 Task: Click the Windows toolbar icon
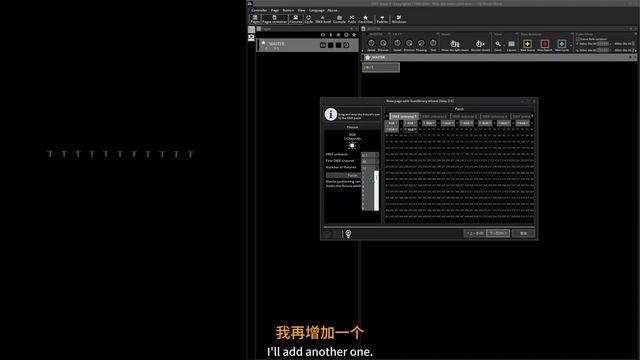click(x=399, y=19)
